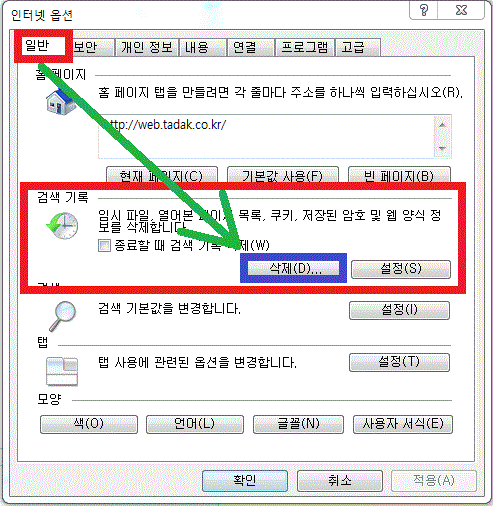
Task: Confirm with the 확인 button
Action: pyautogui.click(x=245, y=481)
